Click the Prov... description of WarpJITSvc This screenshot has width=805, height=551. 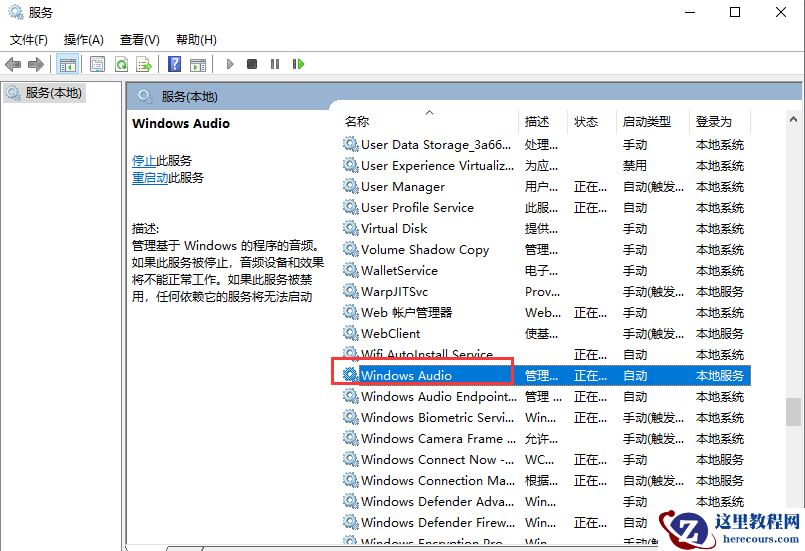tap(542, 292)
